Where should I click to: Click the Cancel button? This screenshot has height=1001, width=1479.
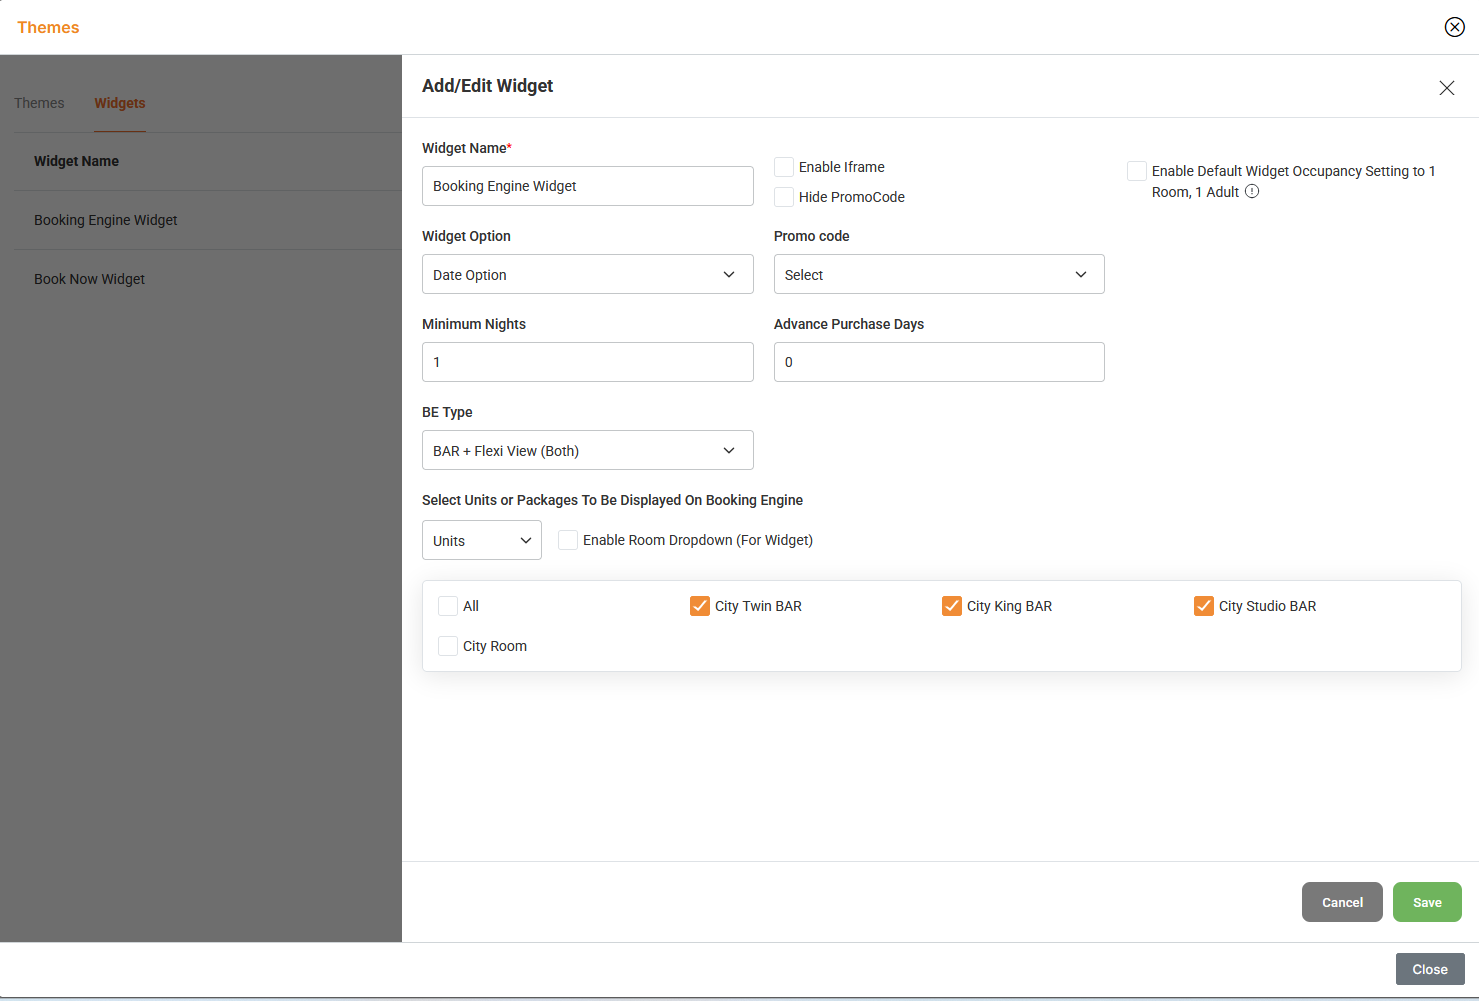tap(1341, 902)
